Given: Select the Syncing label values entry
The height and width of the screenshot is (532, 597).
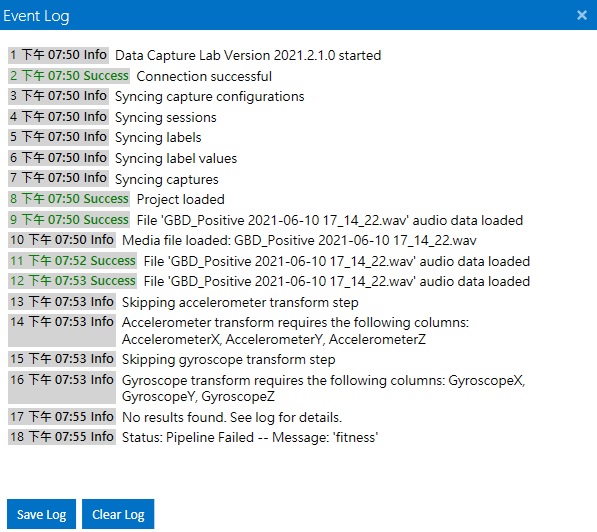Looking at the screenshot, I should point(123,158).
